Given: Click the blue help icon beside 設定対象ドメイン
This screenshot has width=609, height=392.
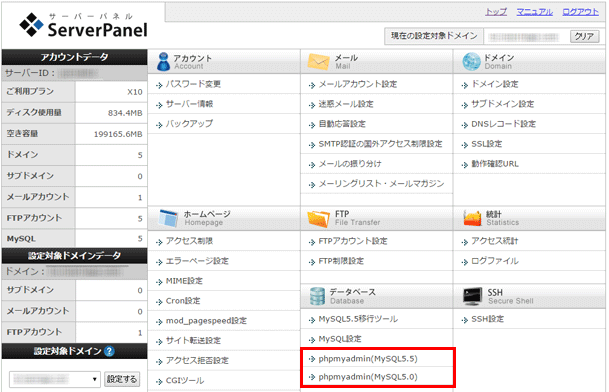Looking at the screenshot, I should [x=110, y=351].
